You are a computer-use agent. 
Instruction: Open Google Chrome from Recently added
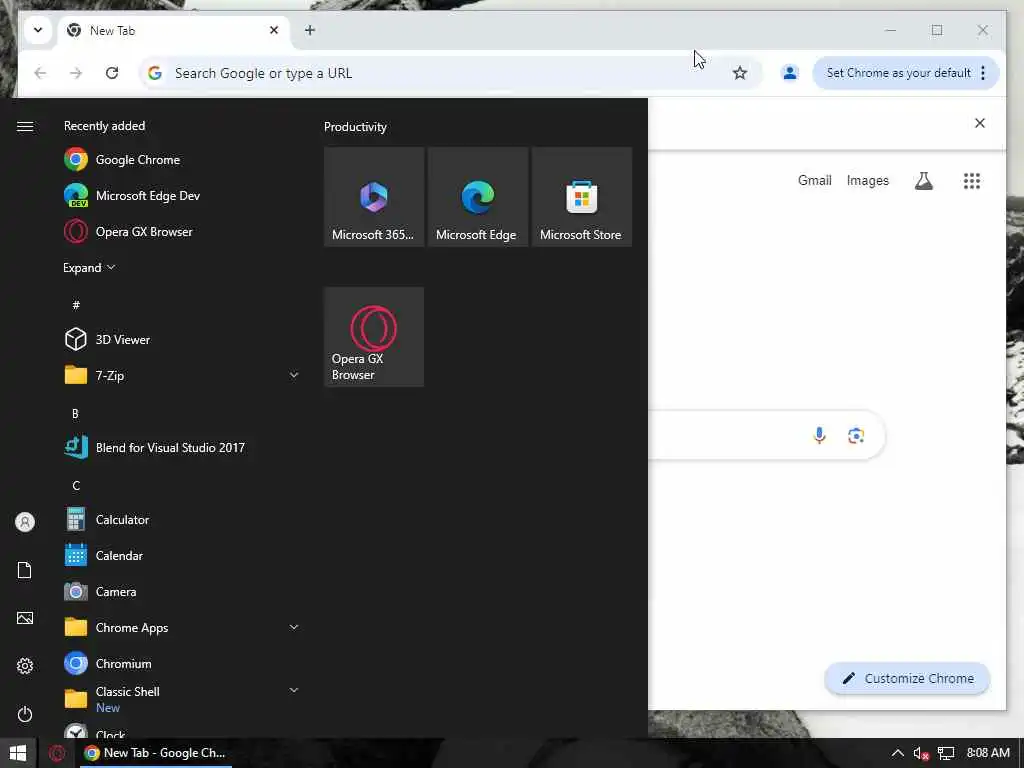(x=181, y=159)
